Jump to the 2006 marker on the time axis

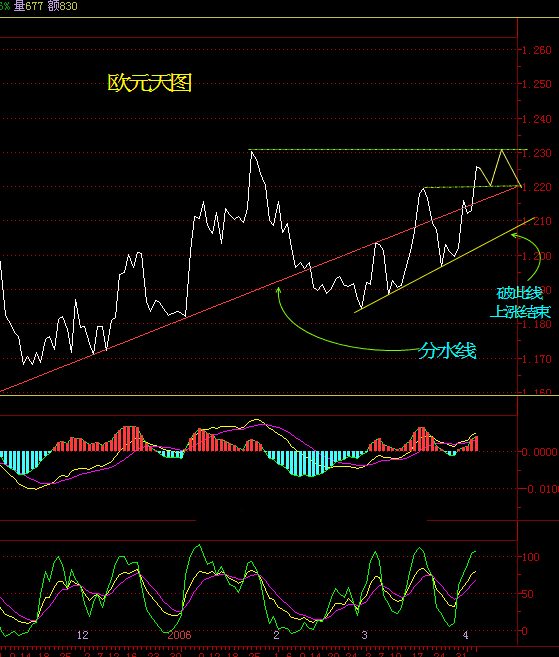point(179,635)
